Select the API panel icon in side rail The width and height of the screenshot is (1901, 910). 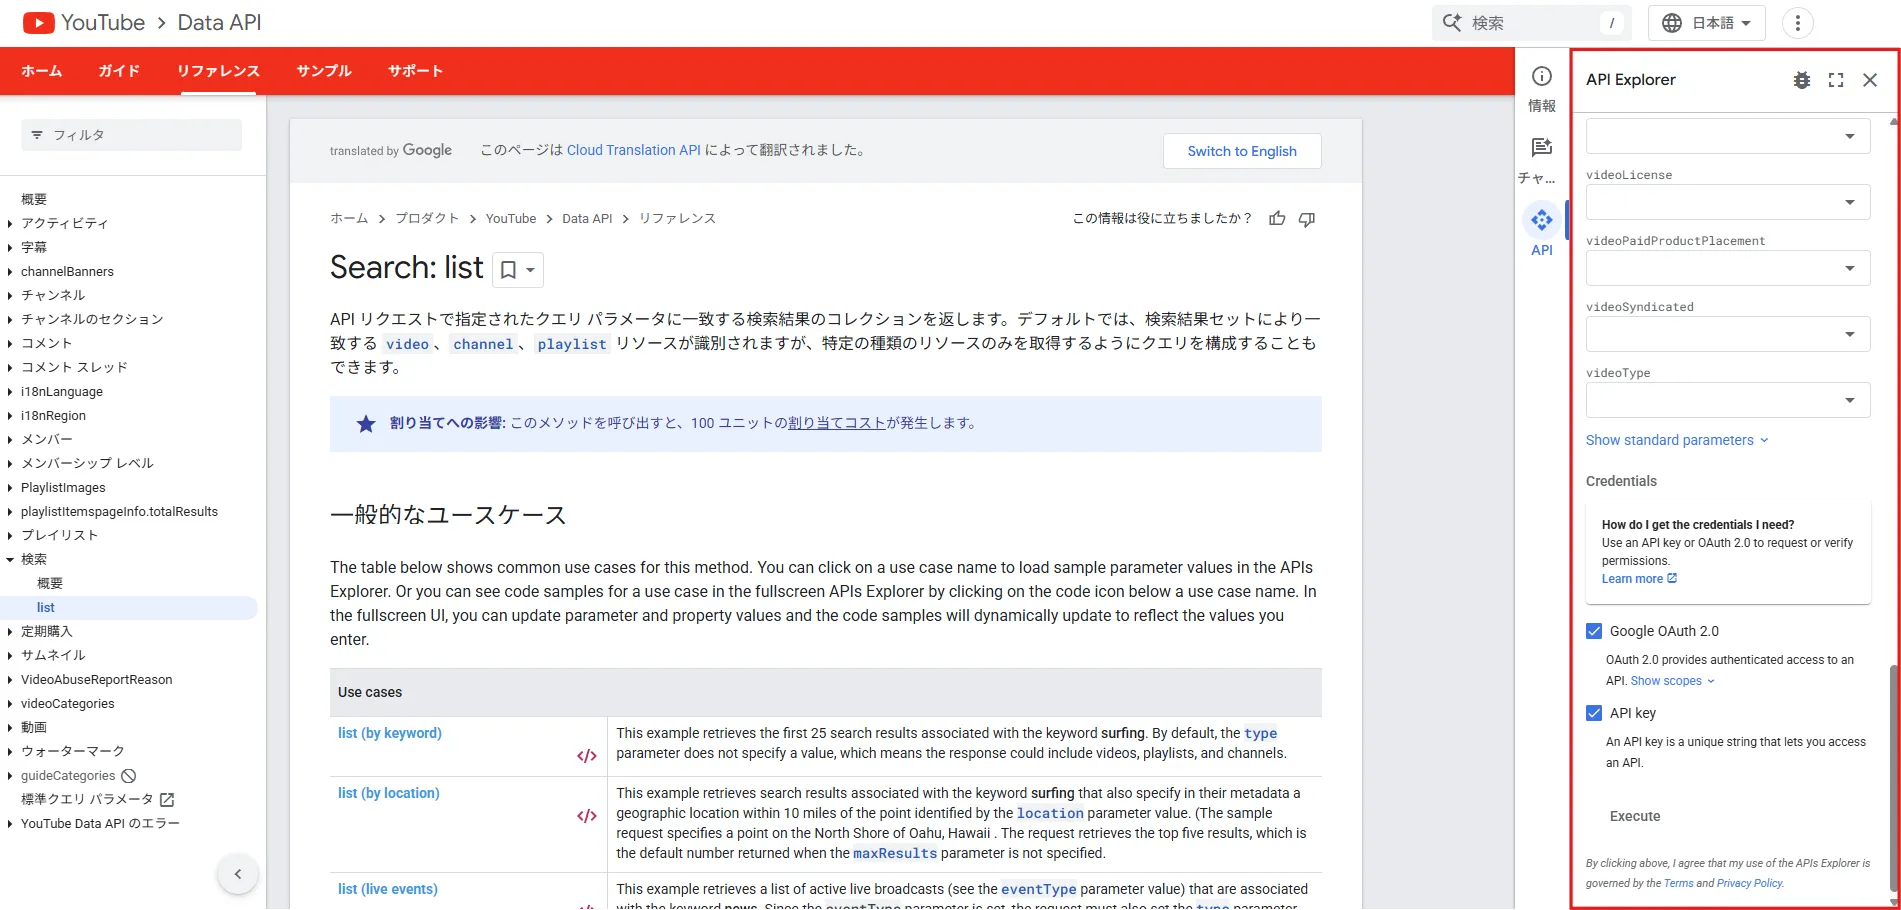click(1542, 220)
